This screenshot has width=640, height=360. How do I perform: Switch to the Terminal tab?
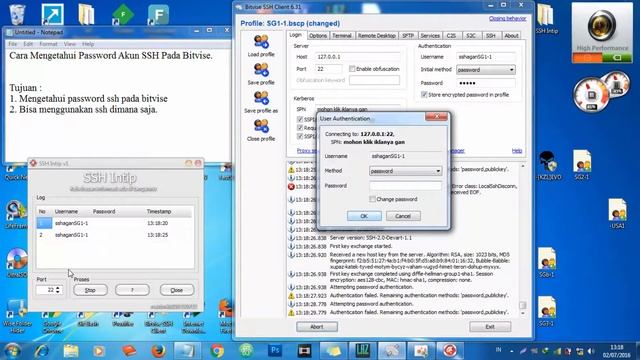(x=342, y=36)
